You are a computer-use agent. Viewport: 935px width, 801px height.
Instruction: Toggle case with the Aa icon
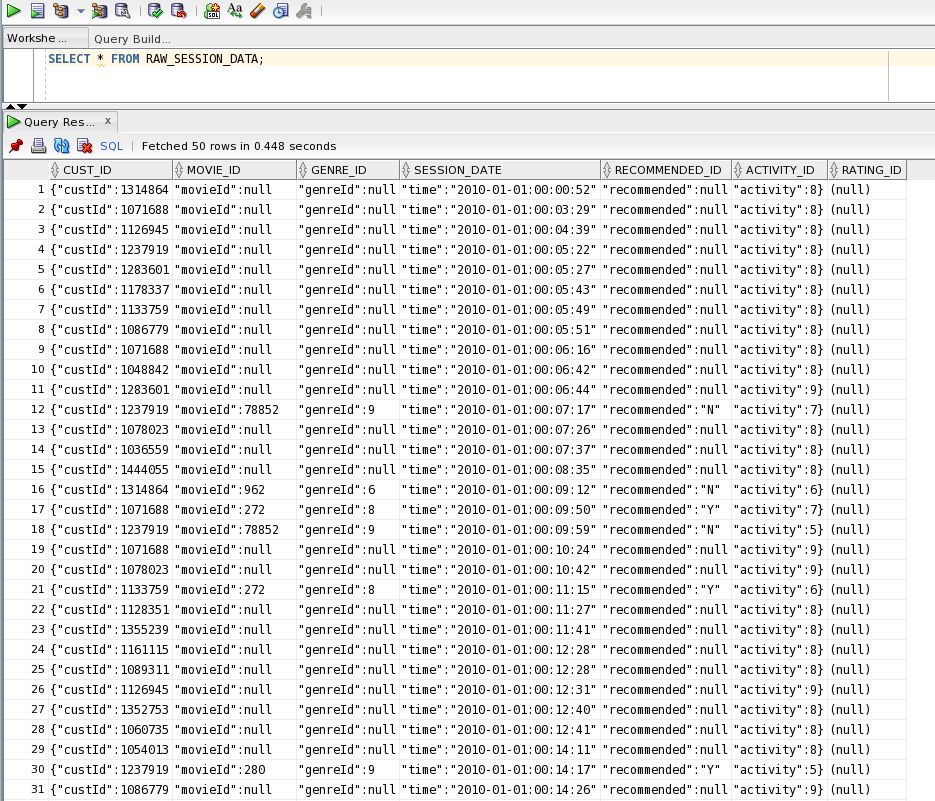[236, 11]
